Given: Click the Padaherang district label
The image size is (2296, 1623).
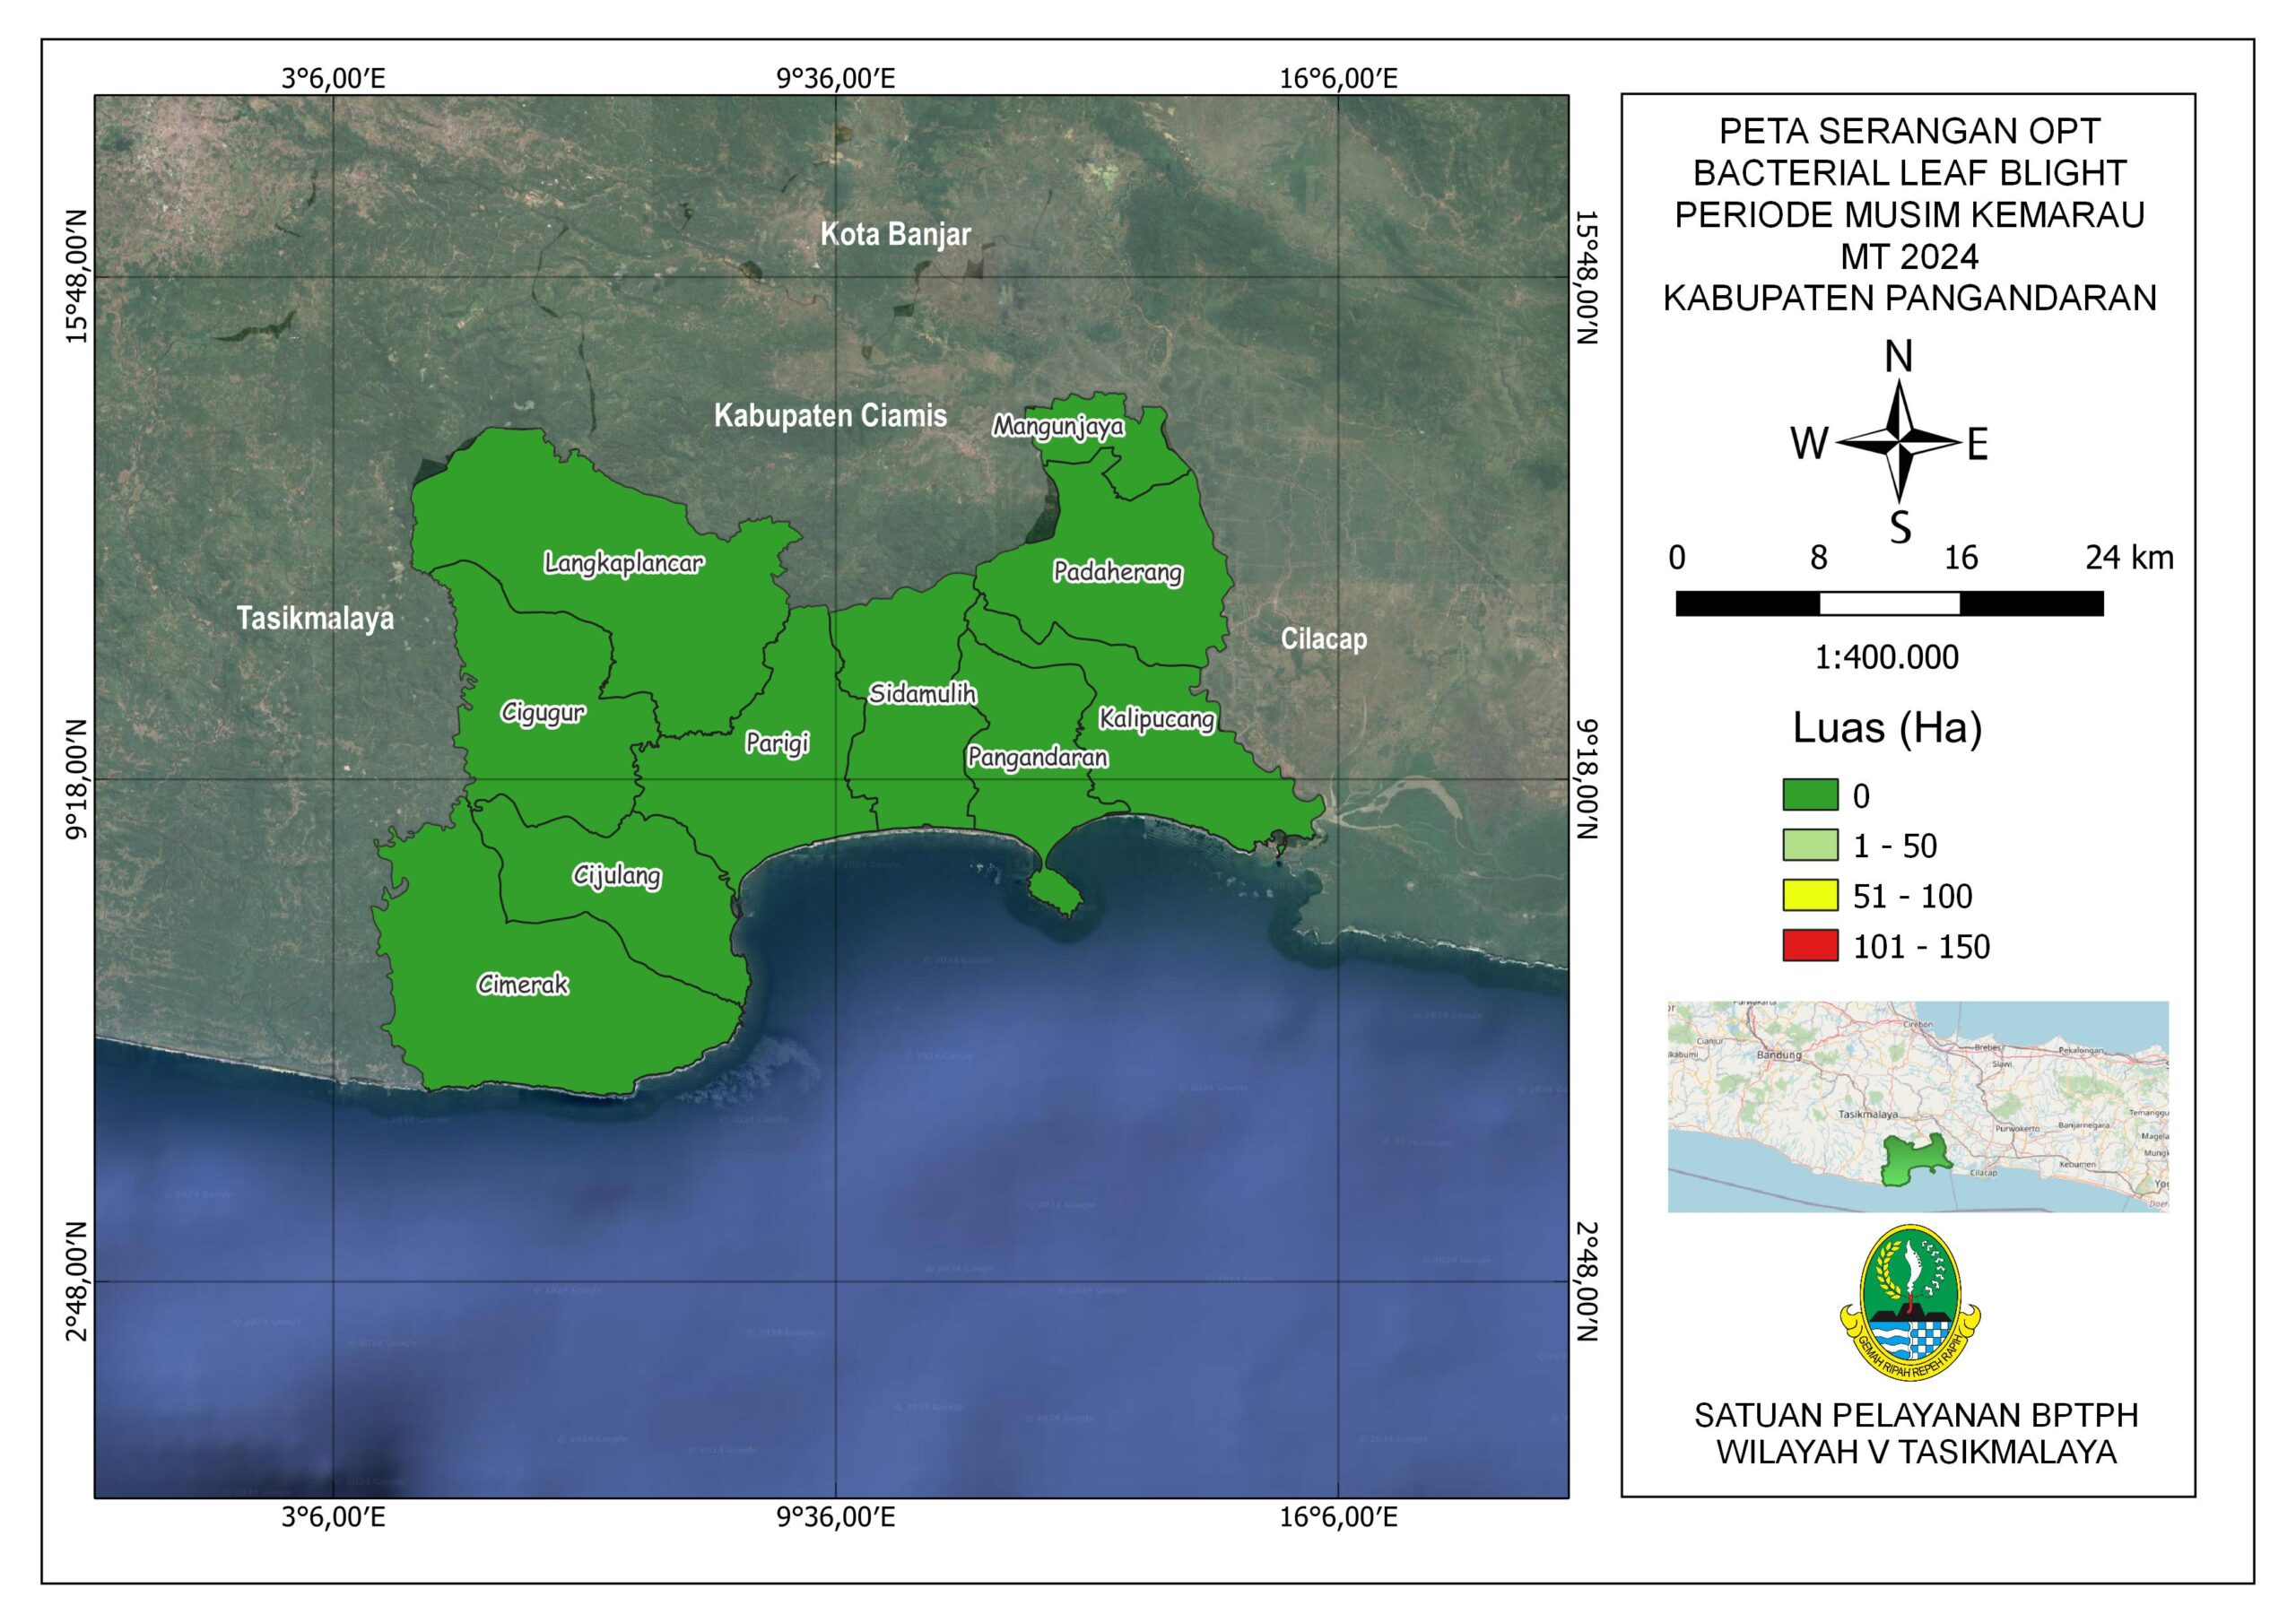Looking at the screenshot, I should [1117, 572].
